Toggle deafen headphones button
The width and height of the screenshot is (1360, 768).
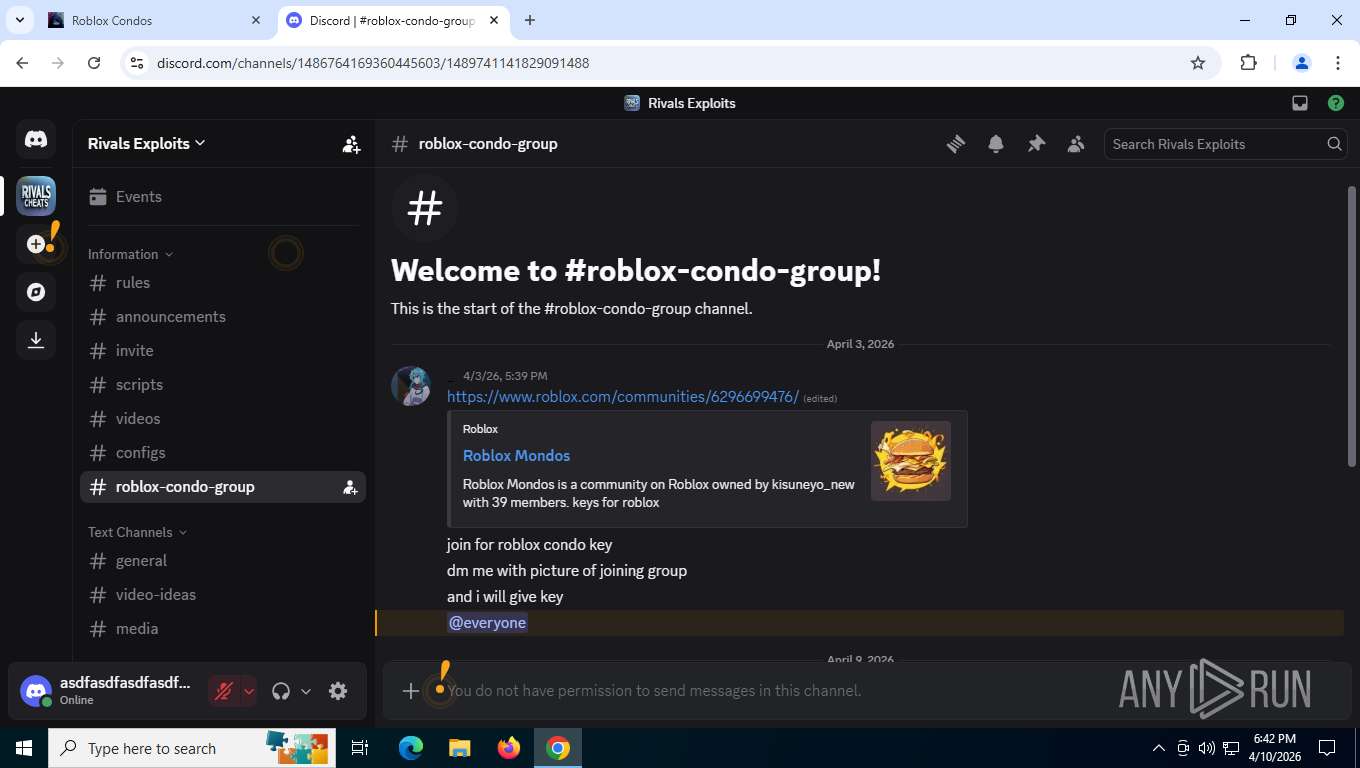[x=281, y=691]
